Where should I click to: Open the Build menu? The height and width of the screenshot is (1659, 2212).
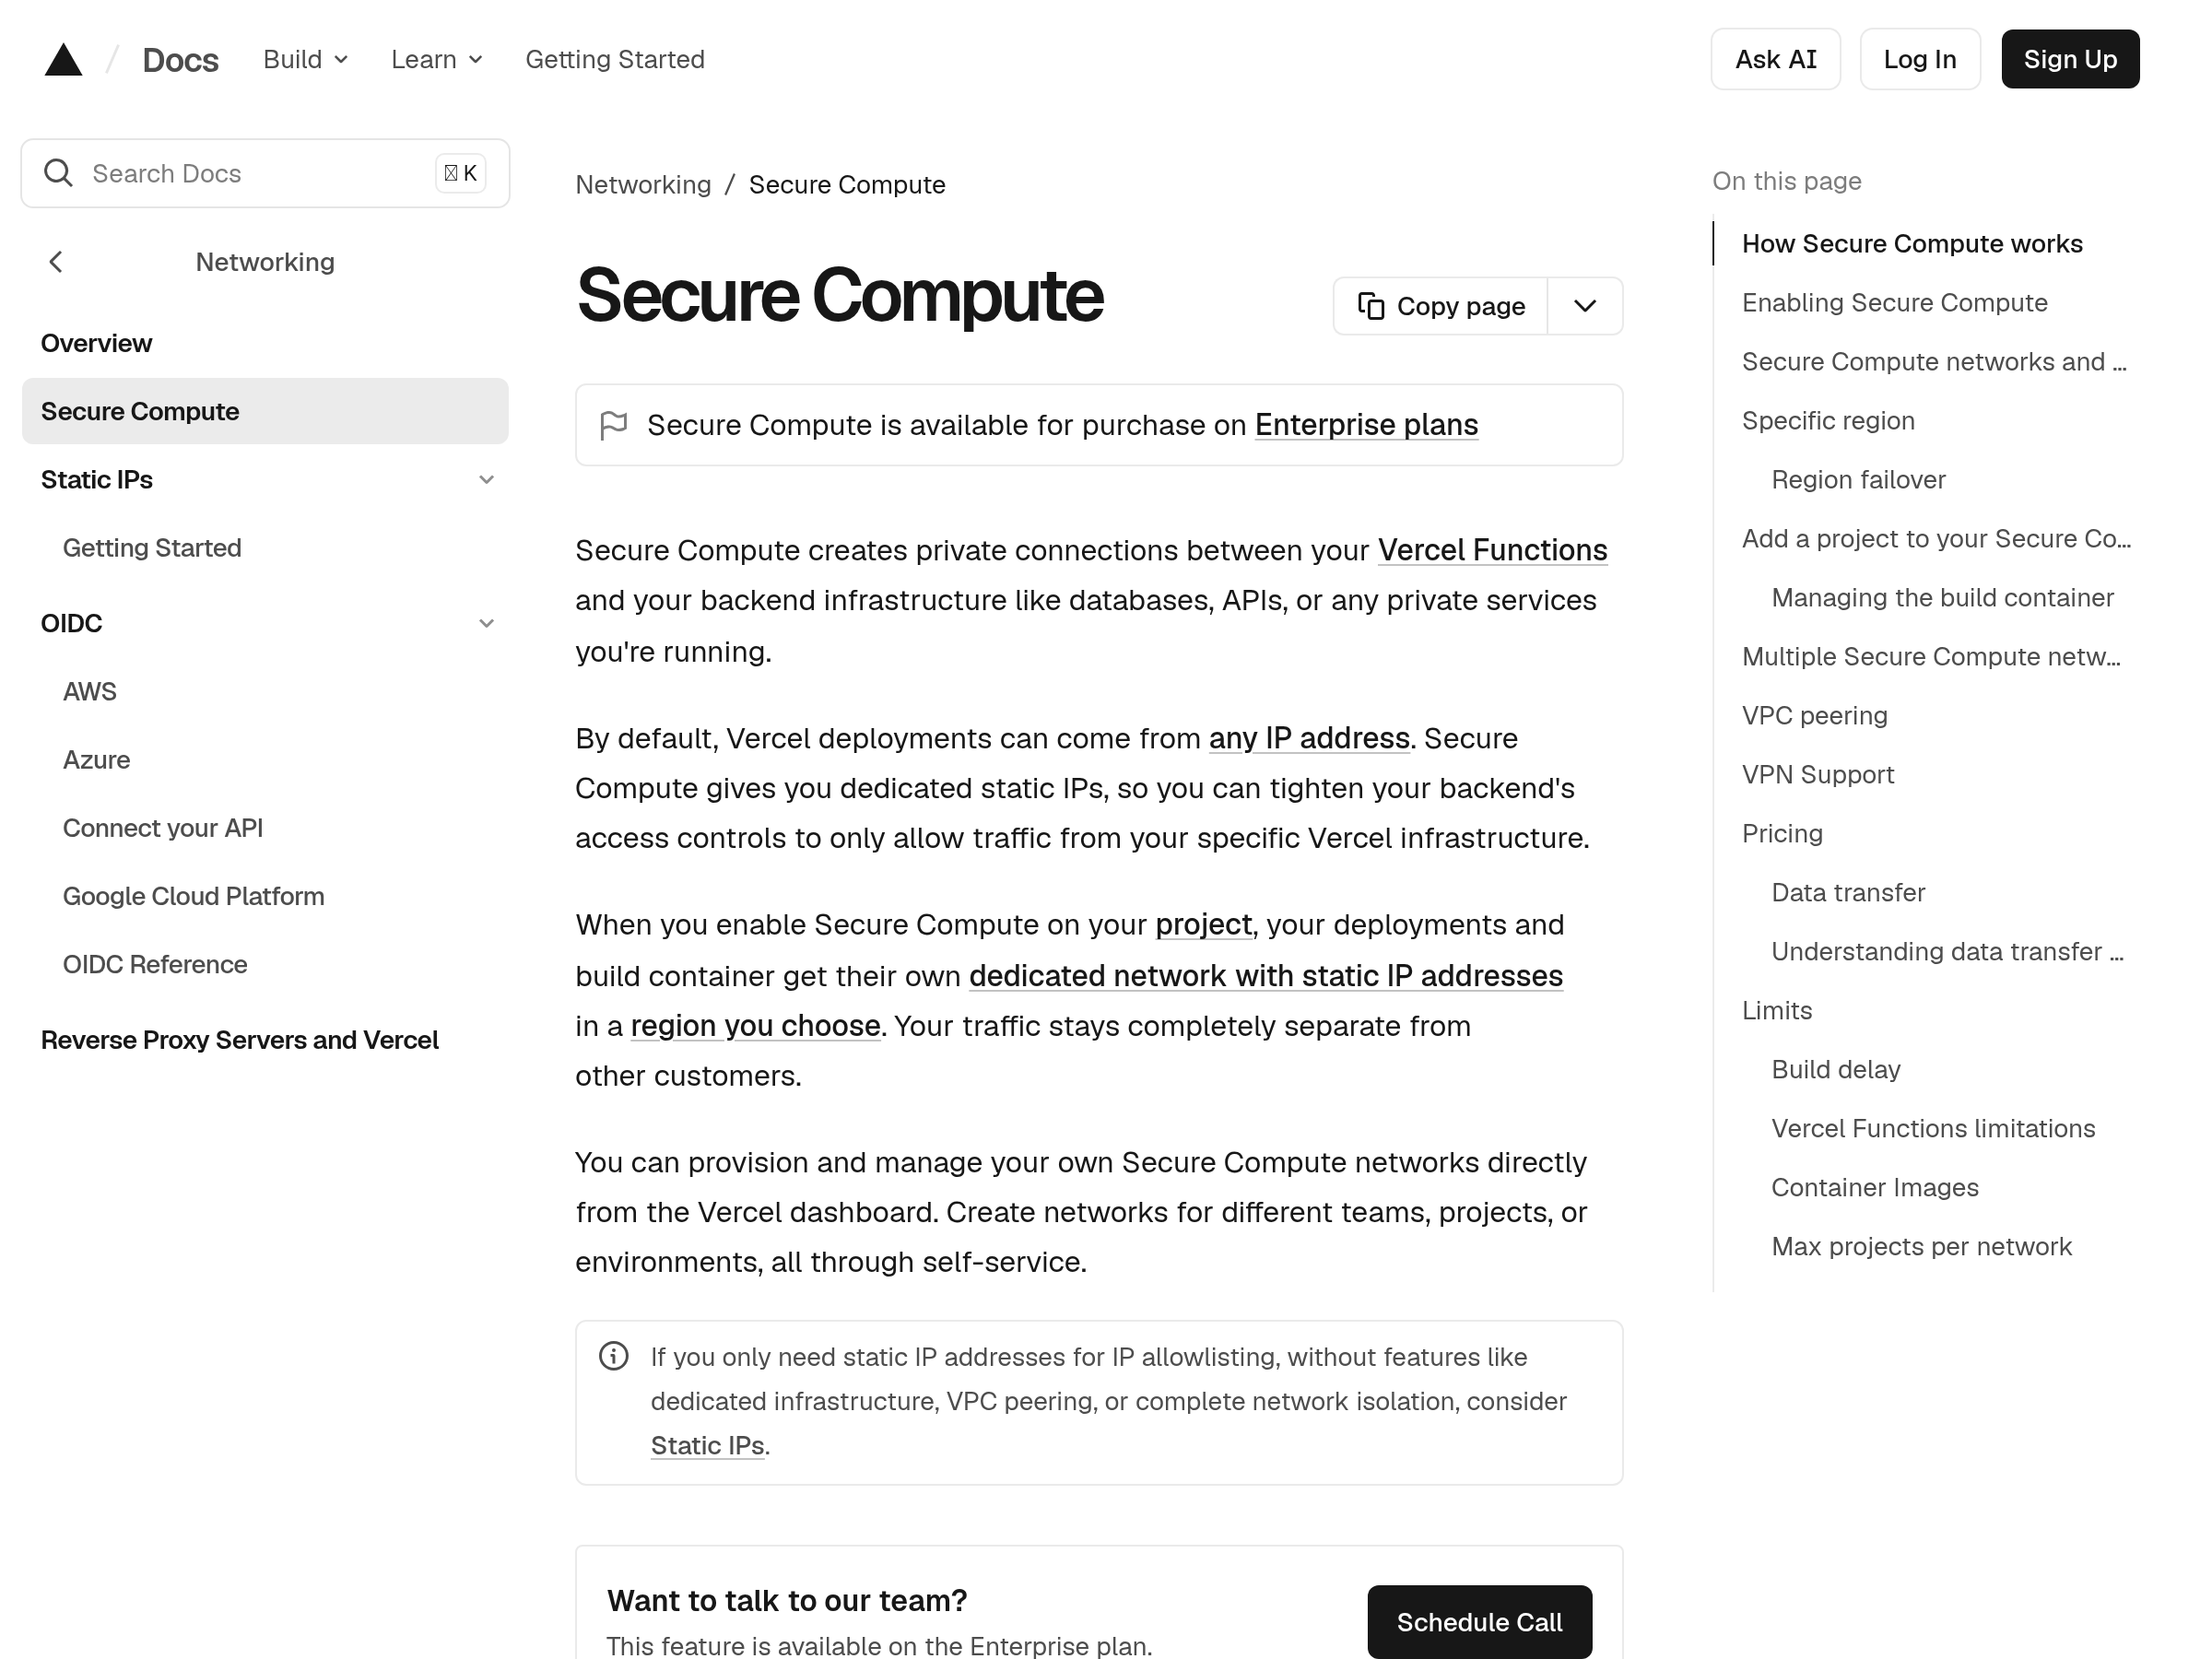point(306,59)
